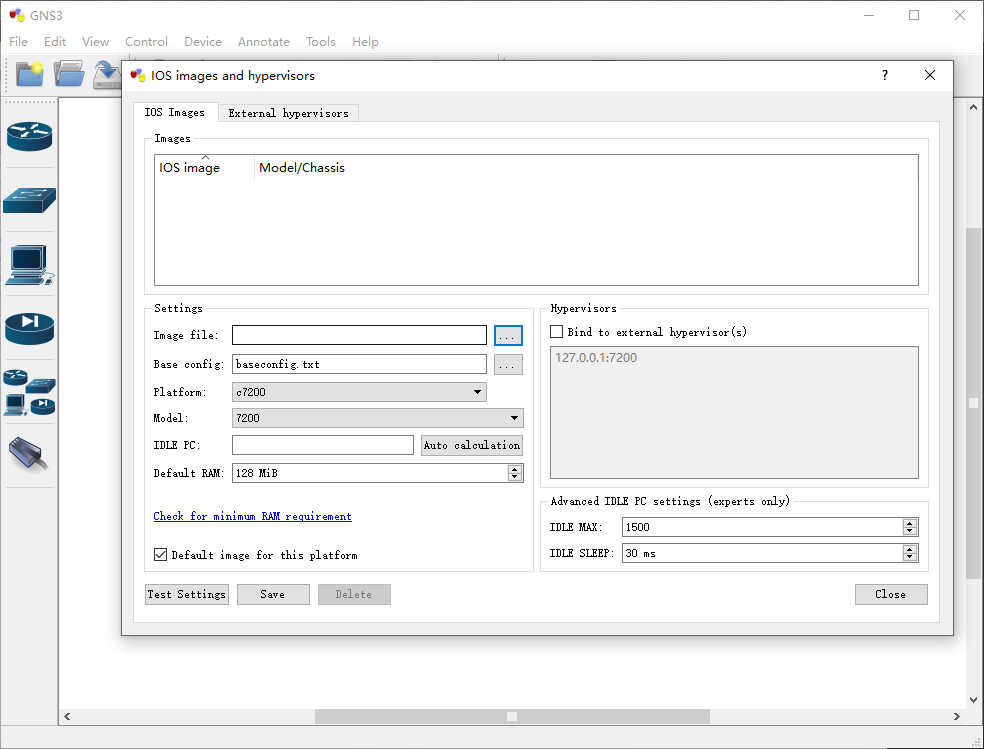Decrease IDLE SLEEP value with down arrow
Screen dimensions: 984x749
coord(910,557)
